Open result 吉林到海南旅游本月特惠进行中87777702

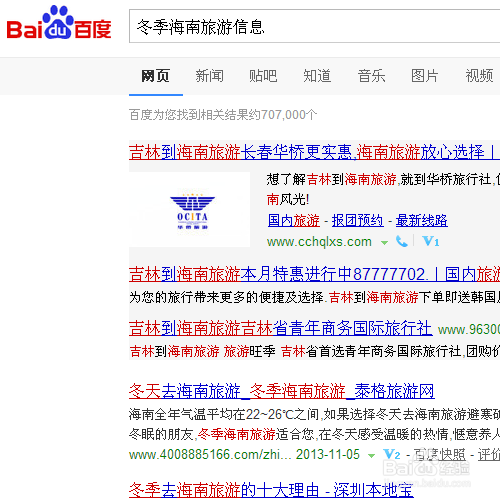click(314, 274)
